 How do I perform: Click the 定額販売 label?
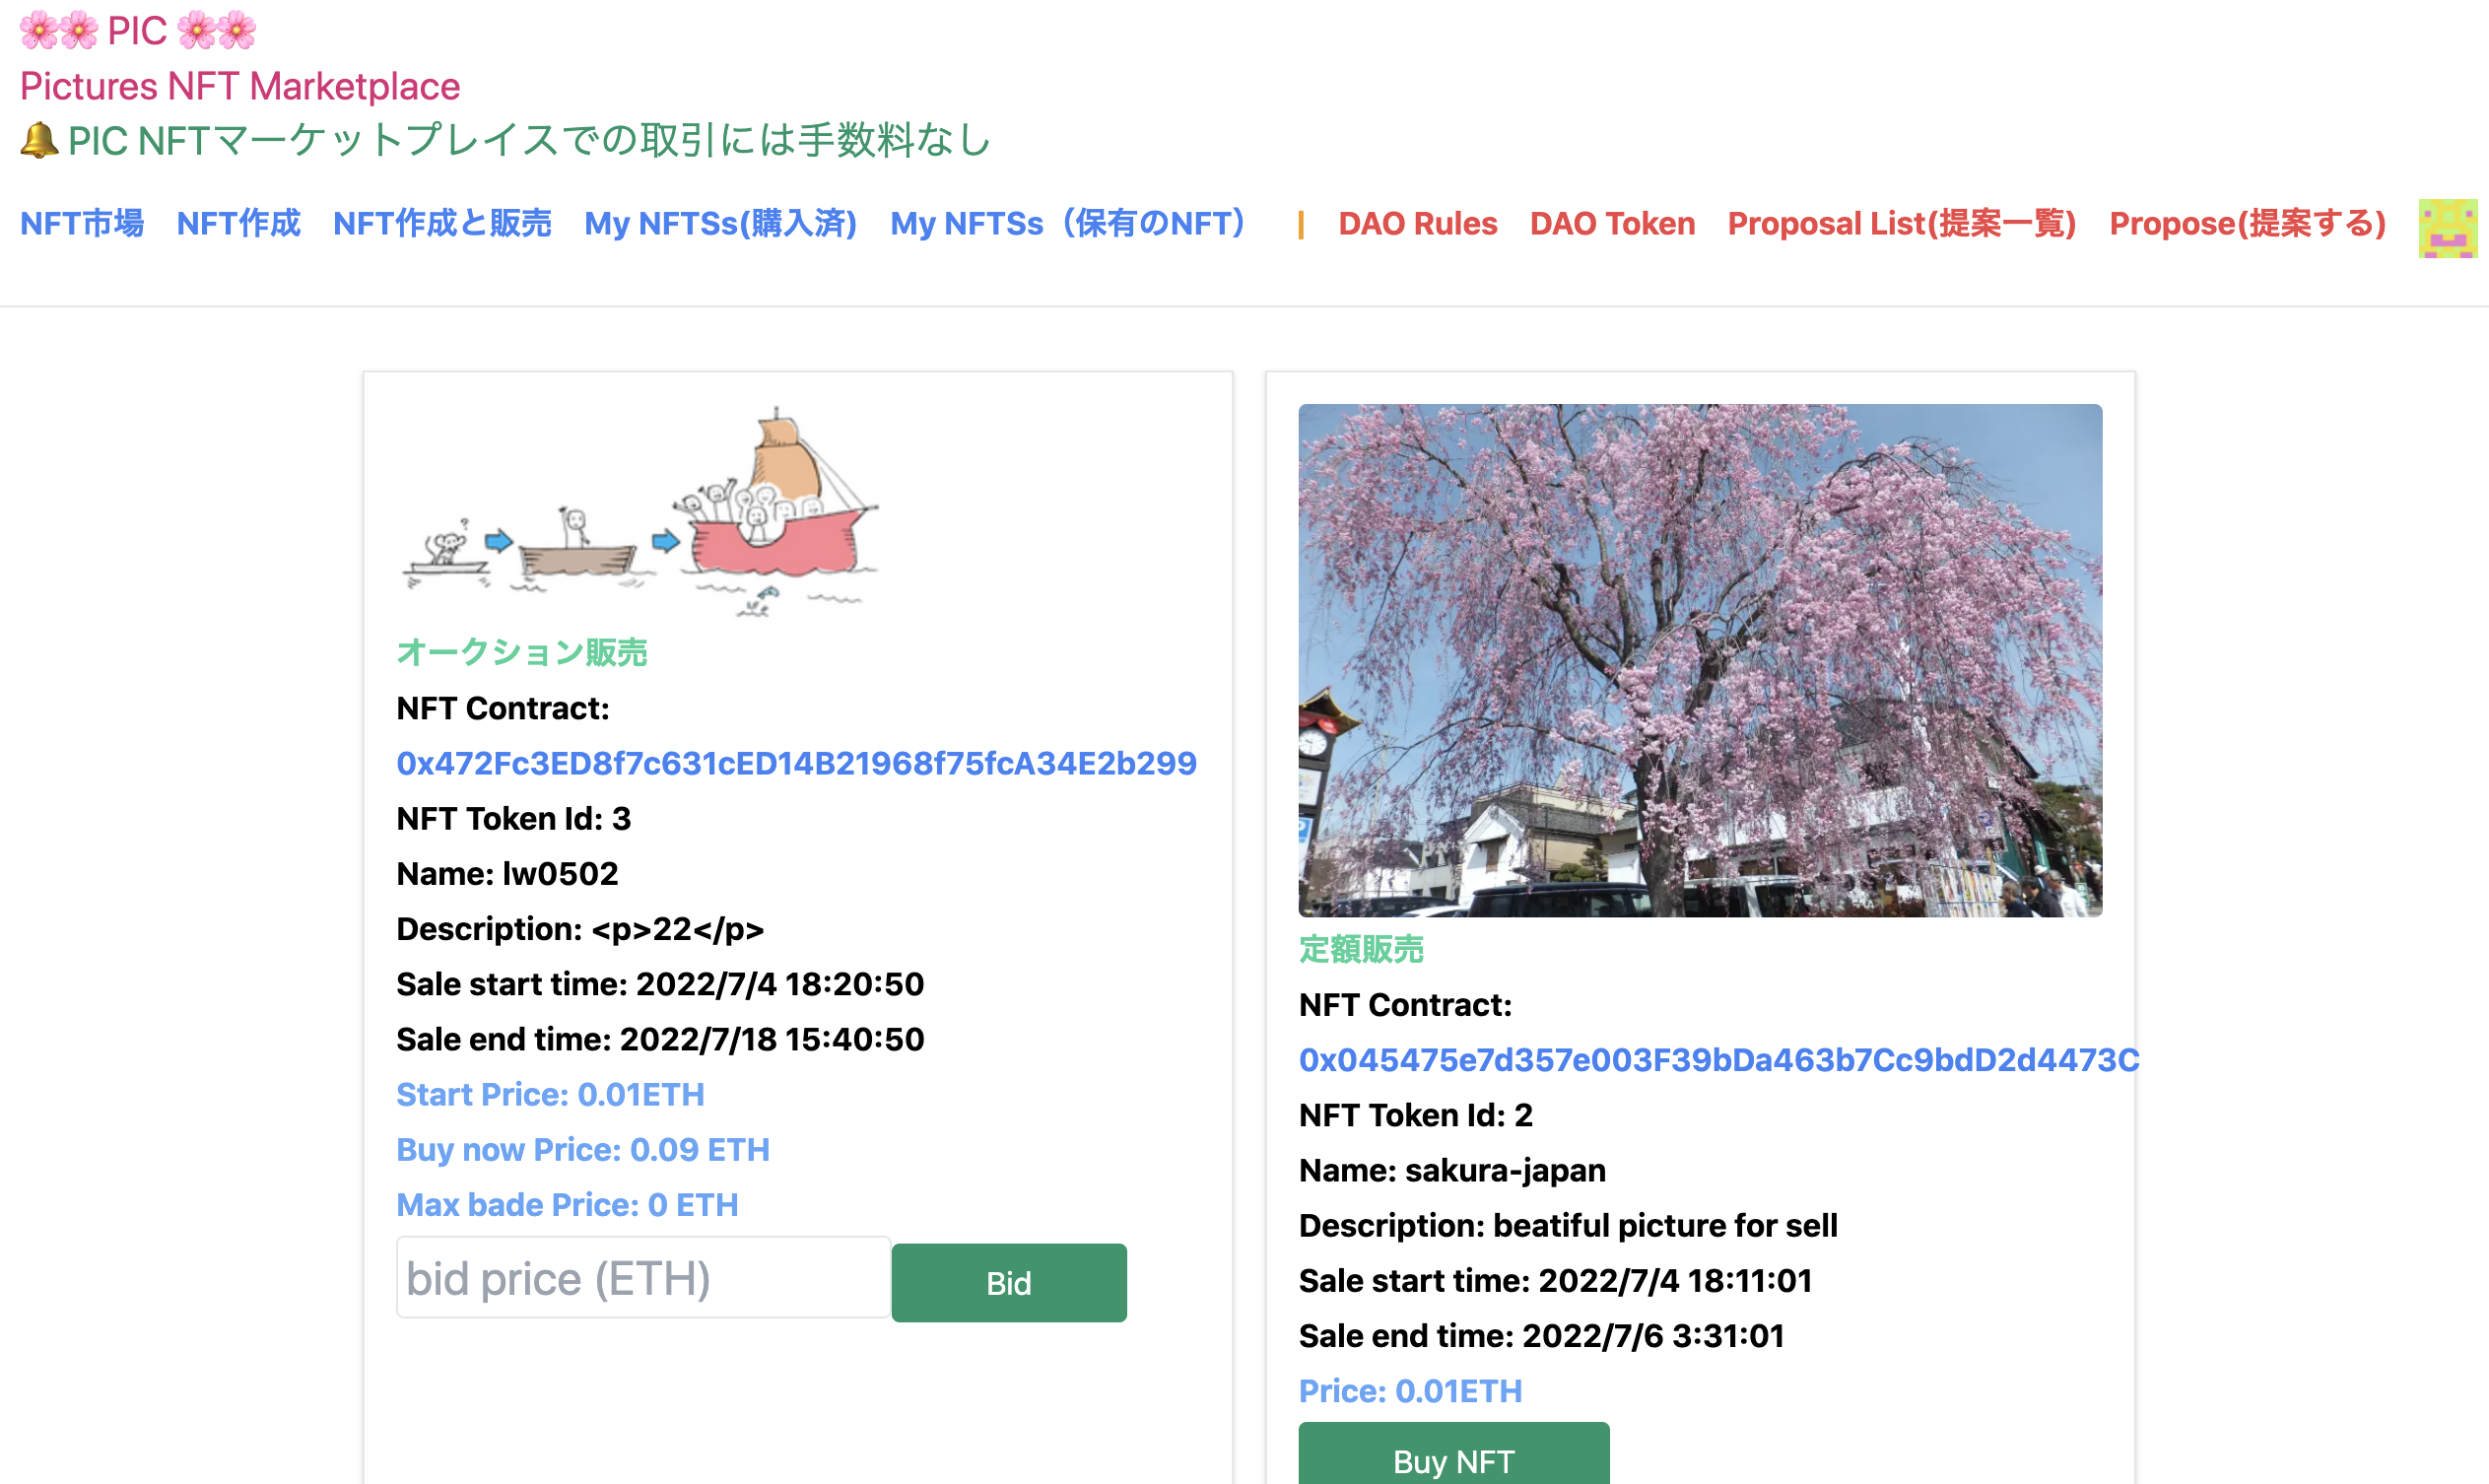click(1360, 949)
